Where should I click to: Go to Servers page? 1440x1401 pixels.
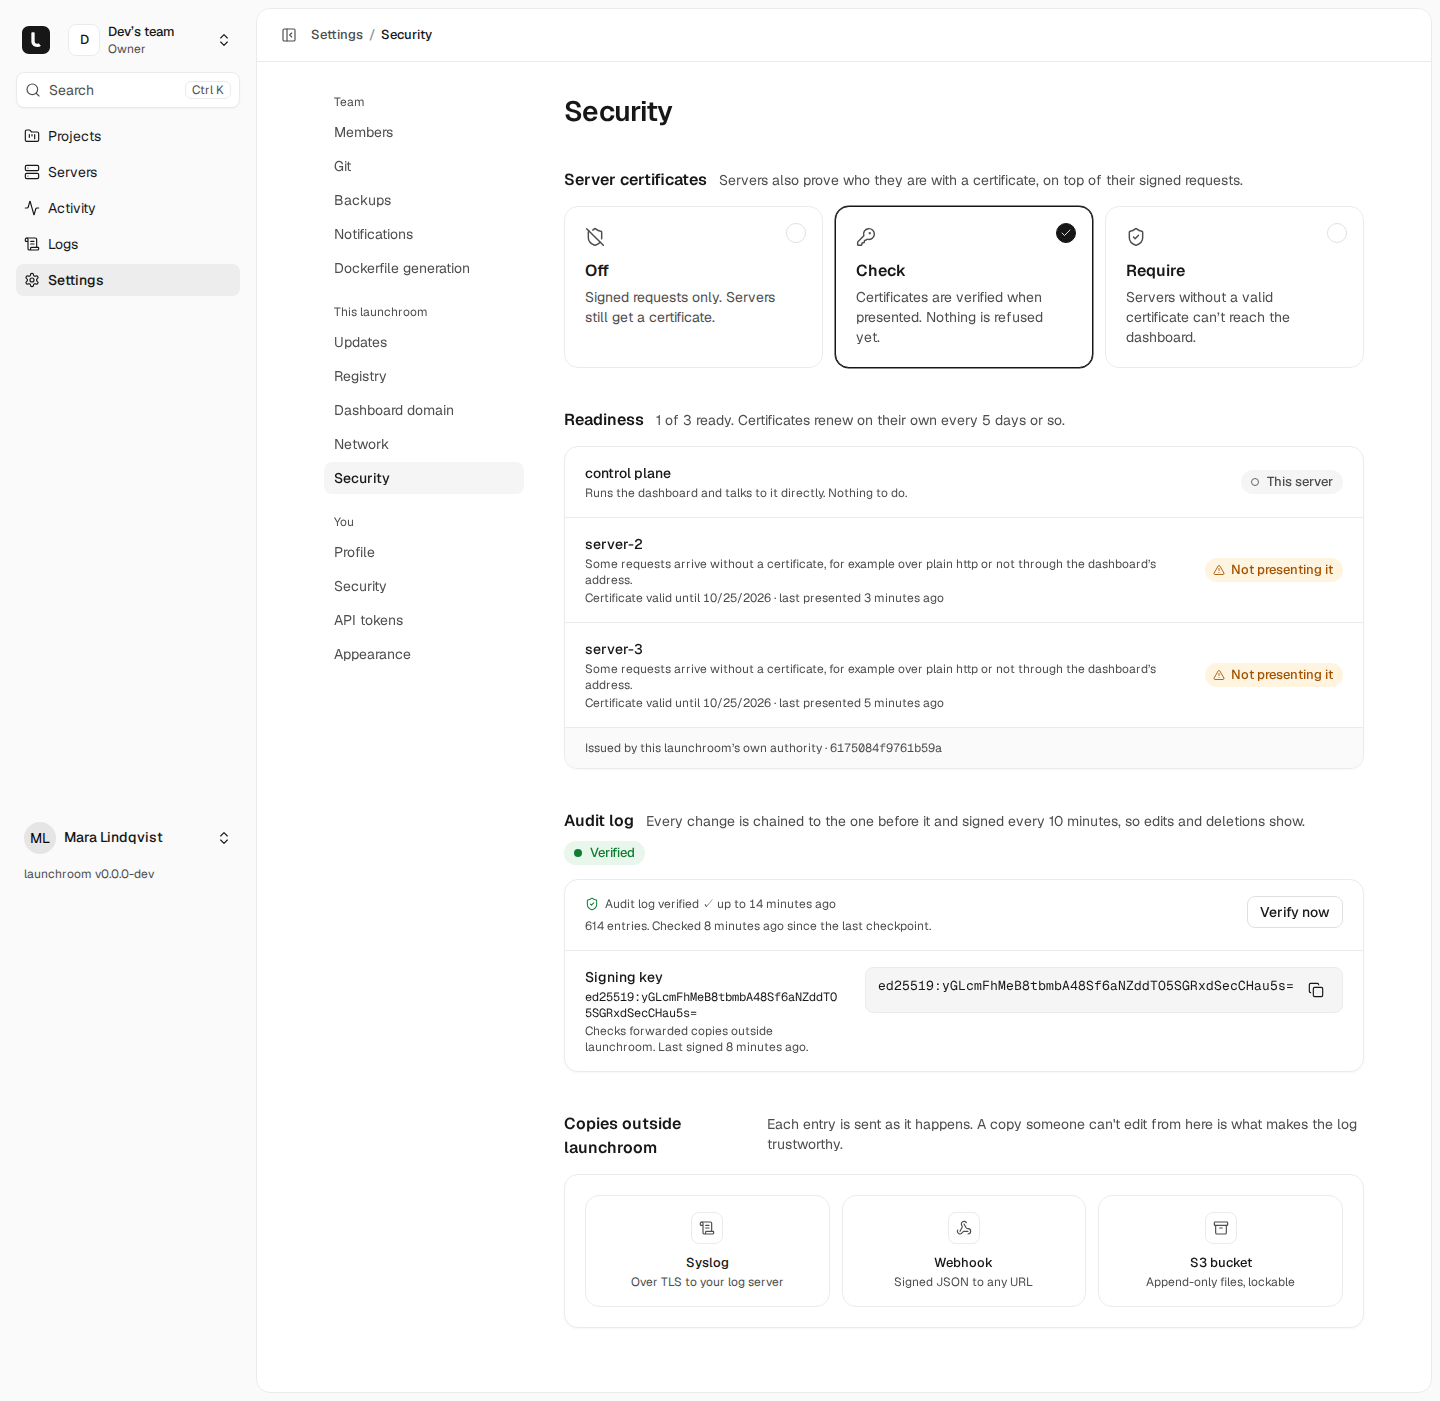click(x=128, y=172)
